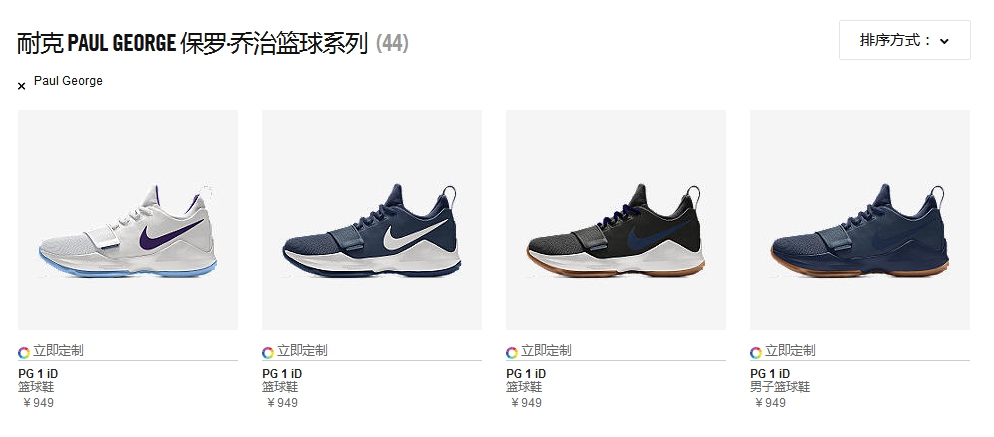The width and height of the screenshot is (994, 437).
Task: Click PG 1 iD title of the 男子篮球鞋 product
Action: click(770, 374)
